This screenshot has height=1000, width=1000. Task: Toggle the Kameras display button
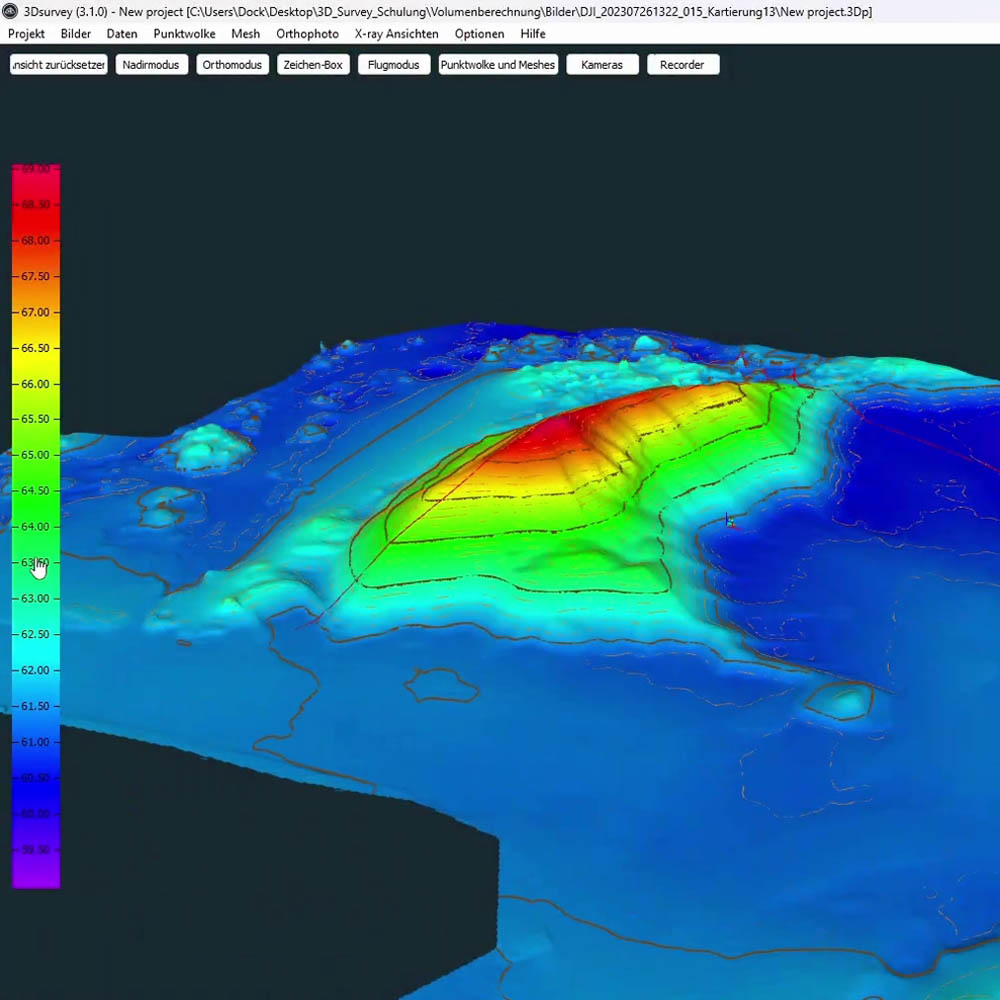point(602,65)
